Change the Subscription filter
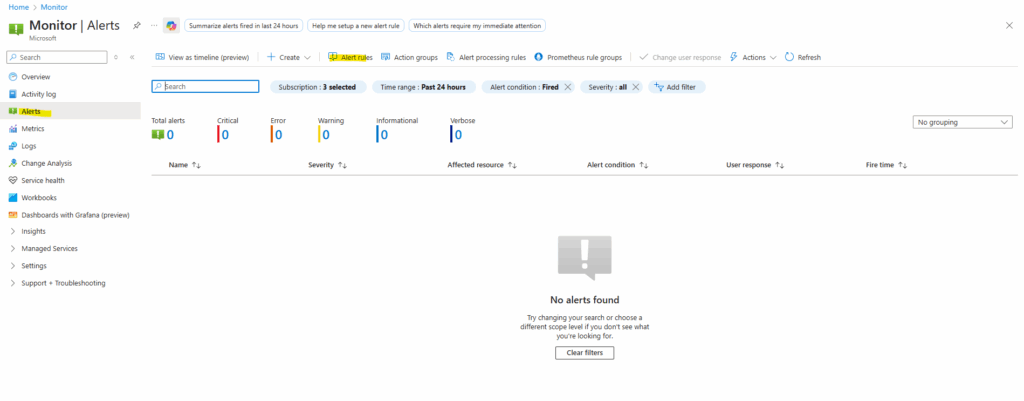The image size is (1024, 401). coord(317,87)
